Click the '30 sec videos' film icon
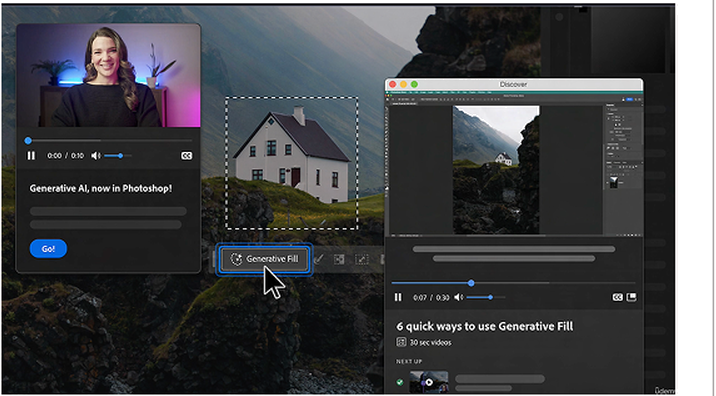This screenshot has height=396, width=716. click(x=401, y=342)
